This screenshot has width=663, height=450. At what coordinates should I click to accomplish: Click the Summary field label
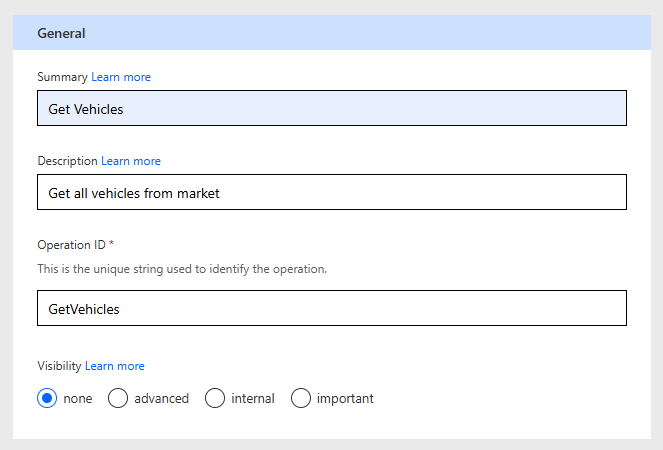[x=62, y=77]
